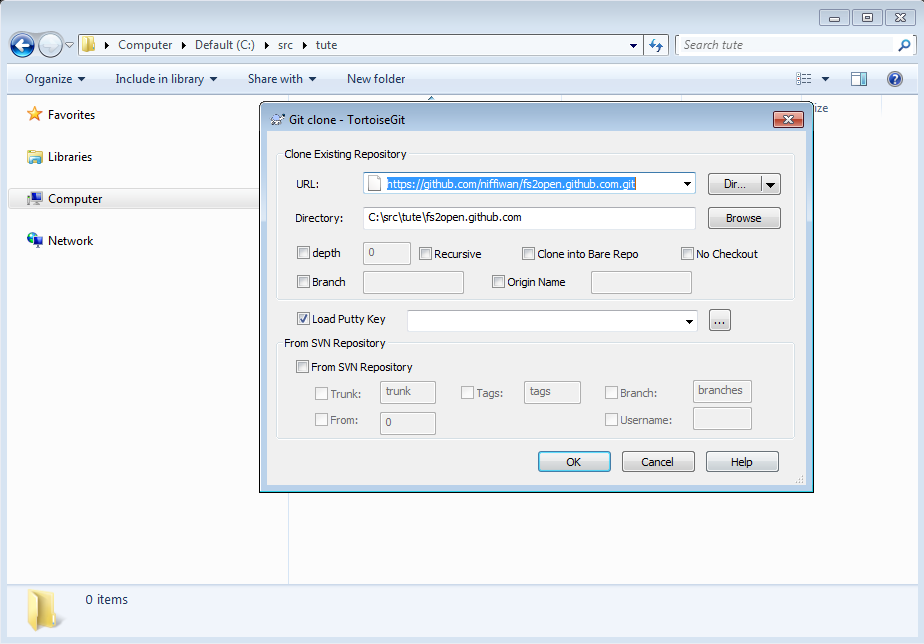Enable Clone into Bare Repo option

coord(528,254)
